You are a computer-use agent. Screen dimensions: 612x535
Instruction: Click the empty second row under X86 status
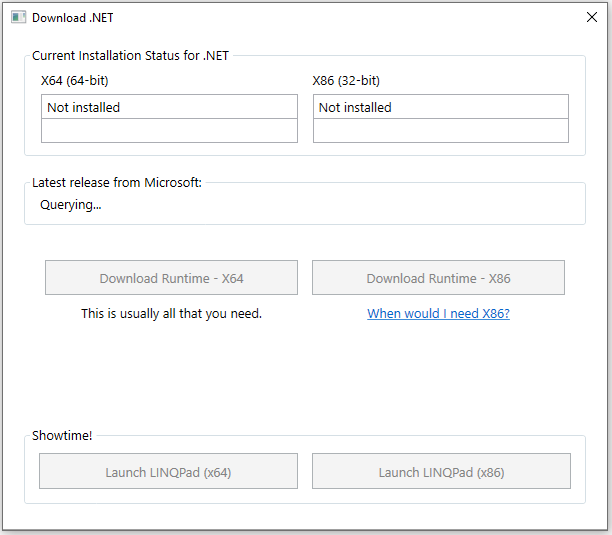441,131
